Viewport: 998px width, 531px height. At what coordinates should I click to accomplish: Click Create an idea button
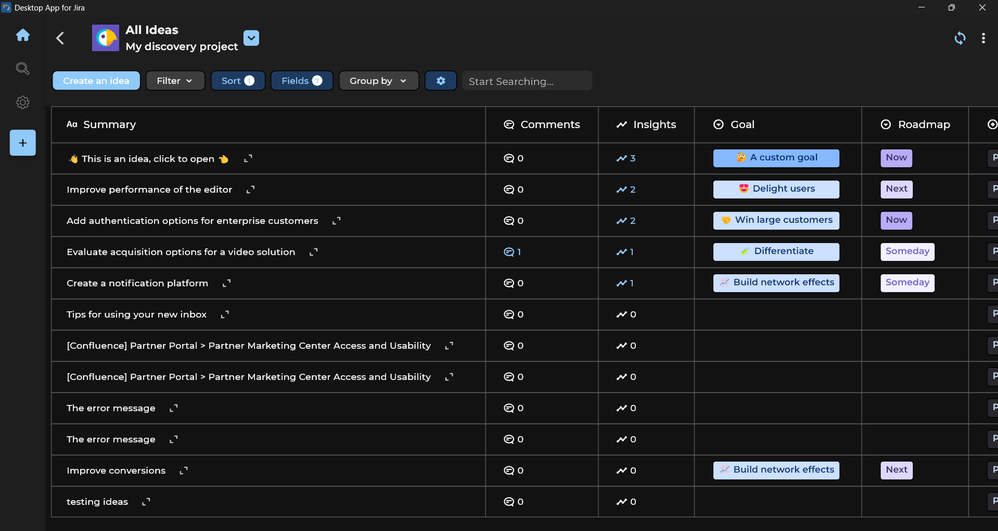point(96,81)
